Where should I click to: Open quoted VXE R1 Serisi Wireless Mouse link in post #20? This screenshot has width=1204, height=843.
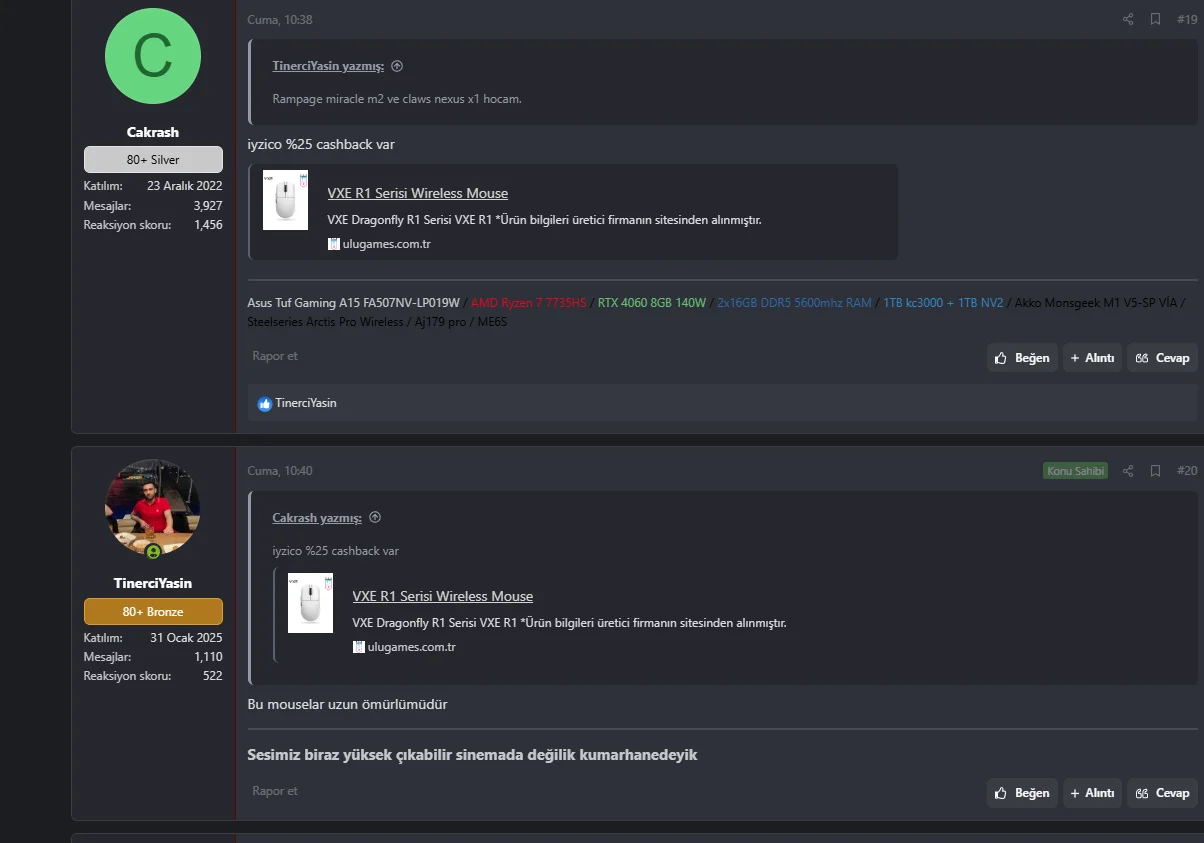coord(442,596)
